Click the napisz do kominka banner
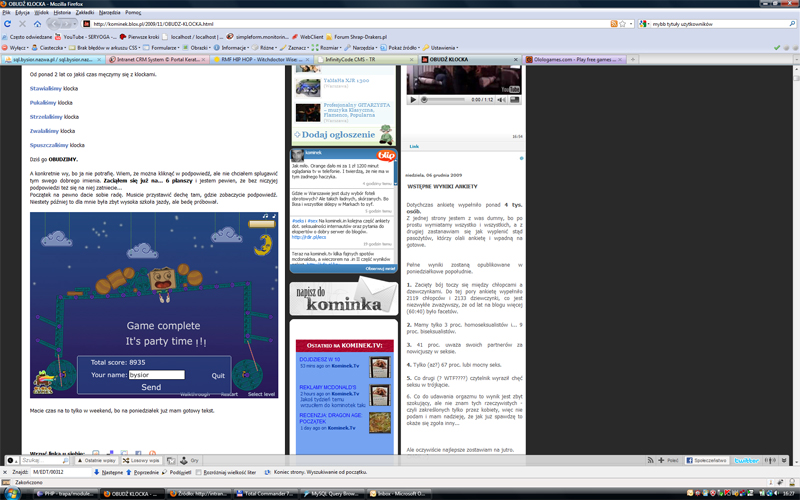800x500 pixels. 343,296
